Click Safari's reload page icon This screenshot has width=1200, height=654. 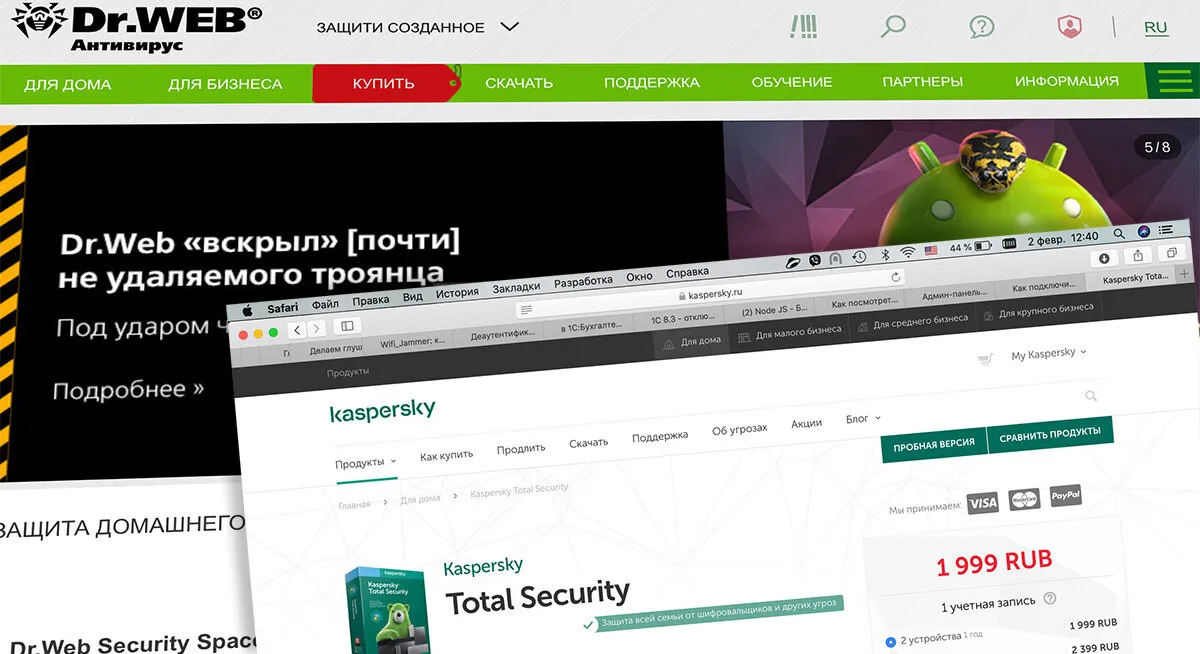pyautogui.click(x=896, y=277)
